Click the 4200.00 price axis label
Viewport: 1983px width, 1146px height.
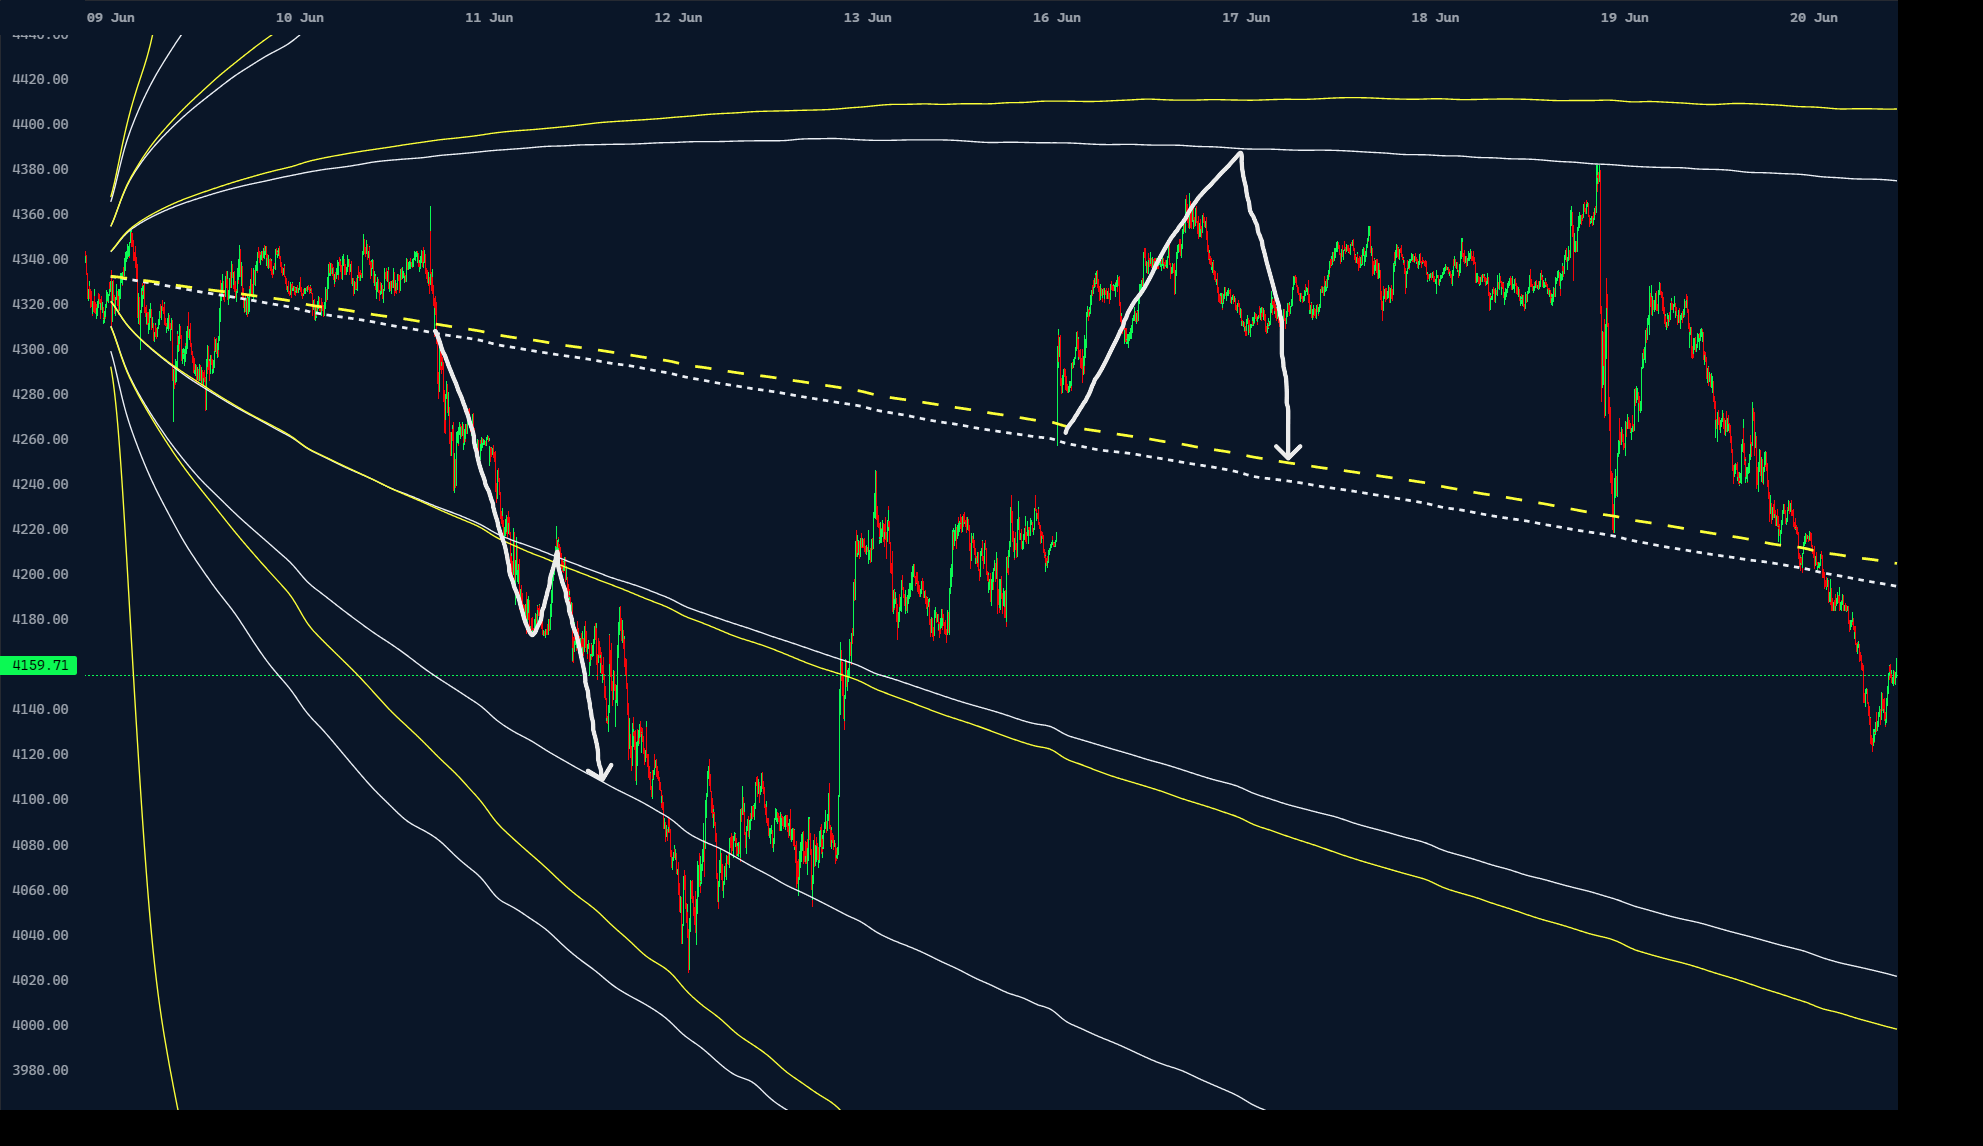(40, 574)
